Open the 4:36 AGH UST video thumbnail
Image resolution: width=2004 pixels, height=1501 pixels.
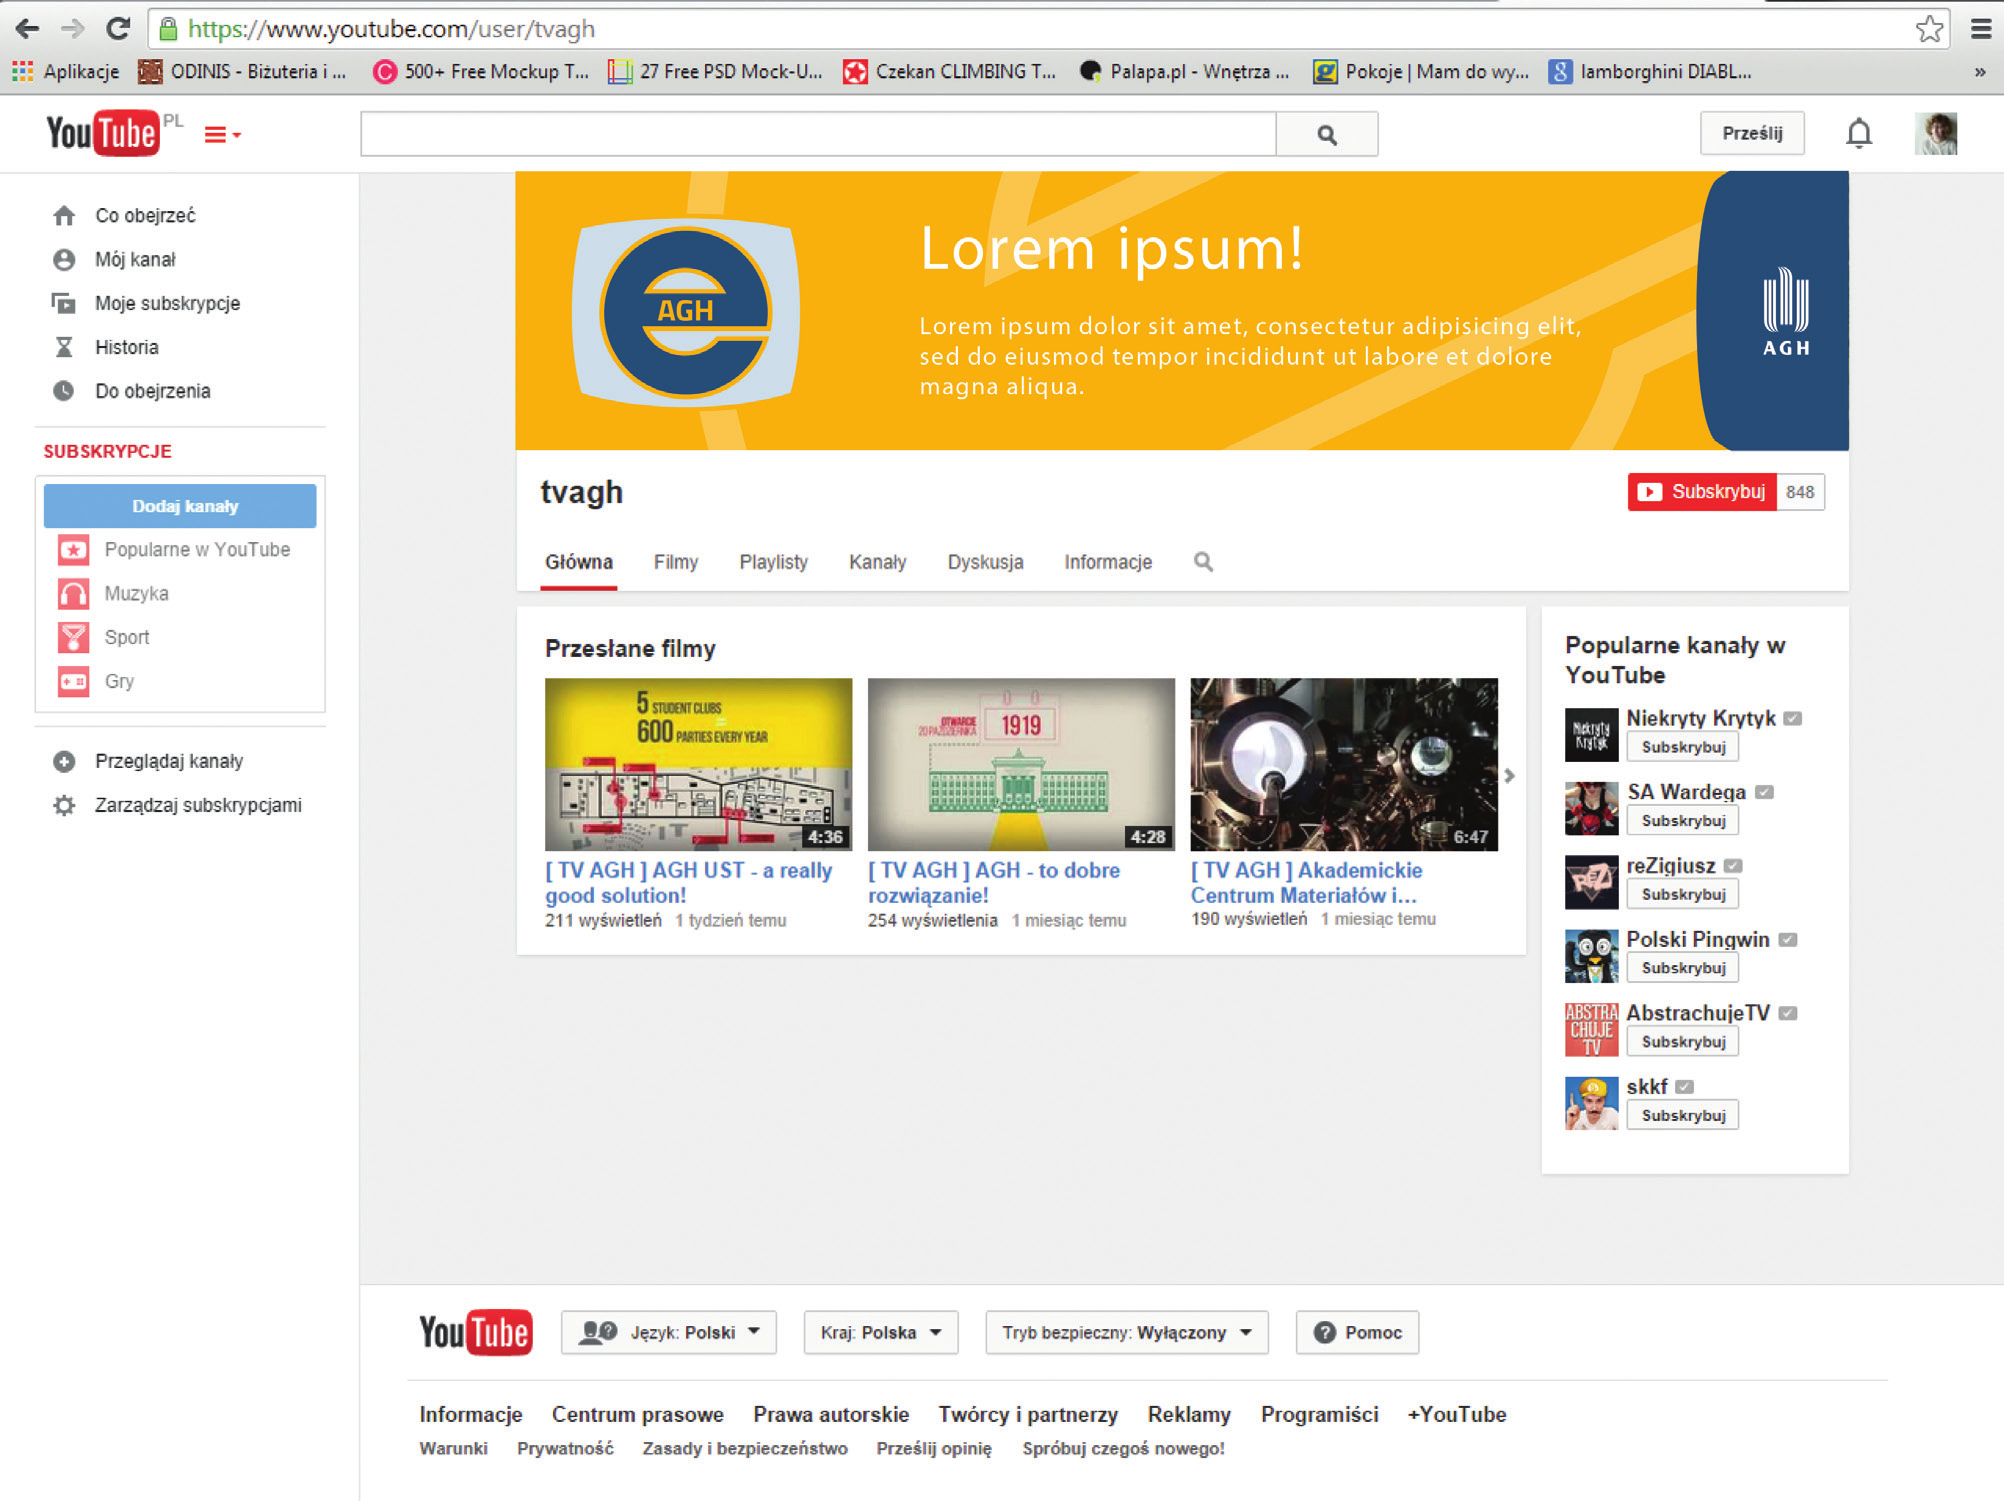[698, 764]
